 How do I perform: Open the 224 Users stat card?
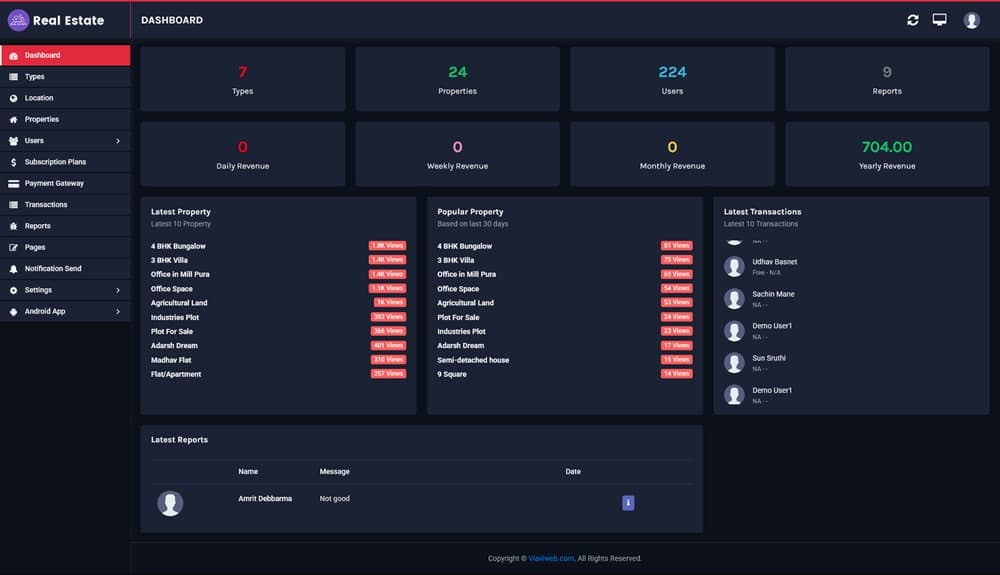pyautogui.click(x=672, y=79)
